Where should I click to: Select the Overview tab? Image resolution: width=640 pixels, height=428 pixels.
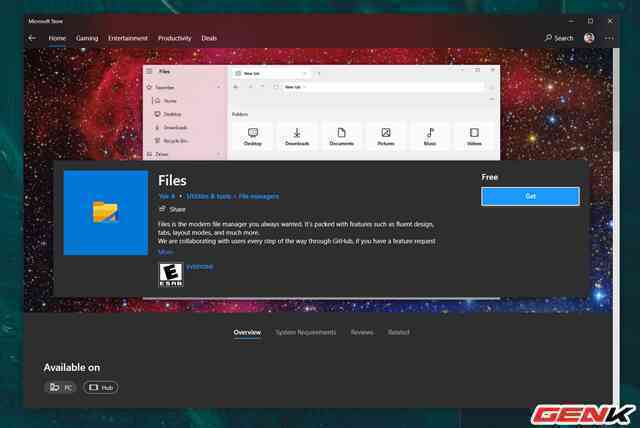tap(247, 332)
